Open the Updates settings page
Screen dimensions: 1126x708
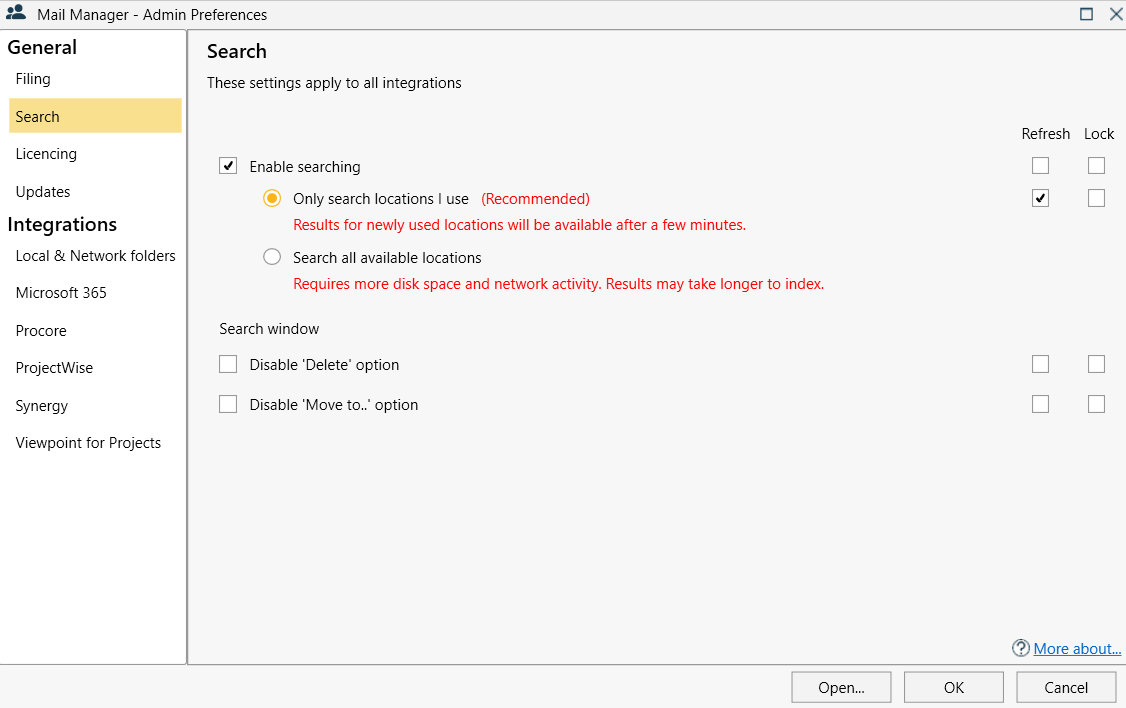41,191
